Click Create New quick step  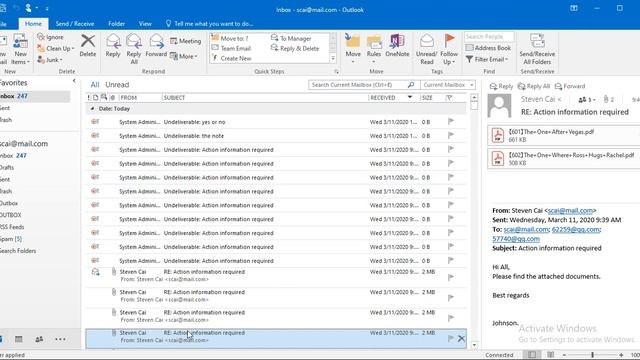click(231, 58)
